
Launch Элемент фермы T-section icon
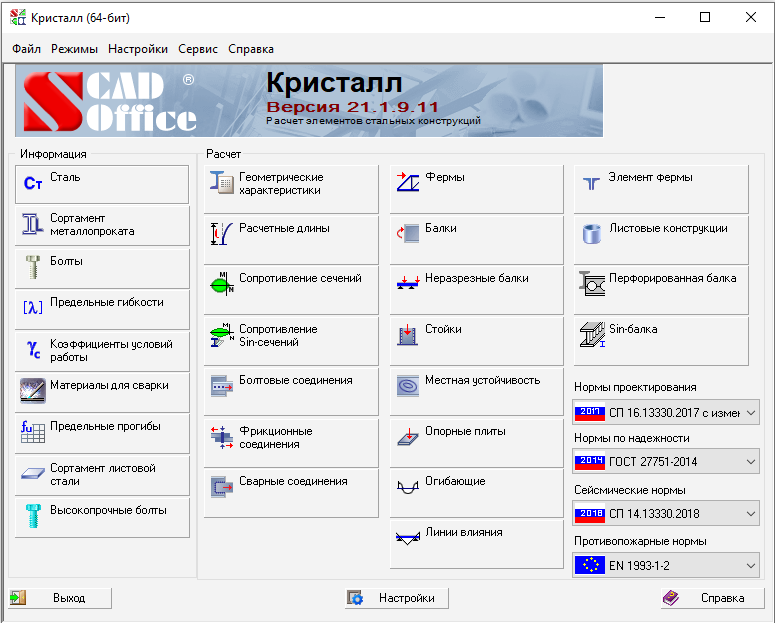coord(591,183)
